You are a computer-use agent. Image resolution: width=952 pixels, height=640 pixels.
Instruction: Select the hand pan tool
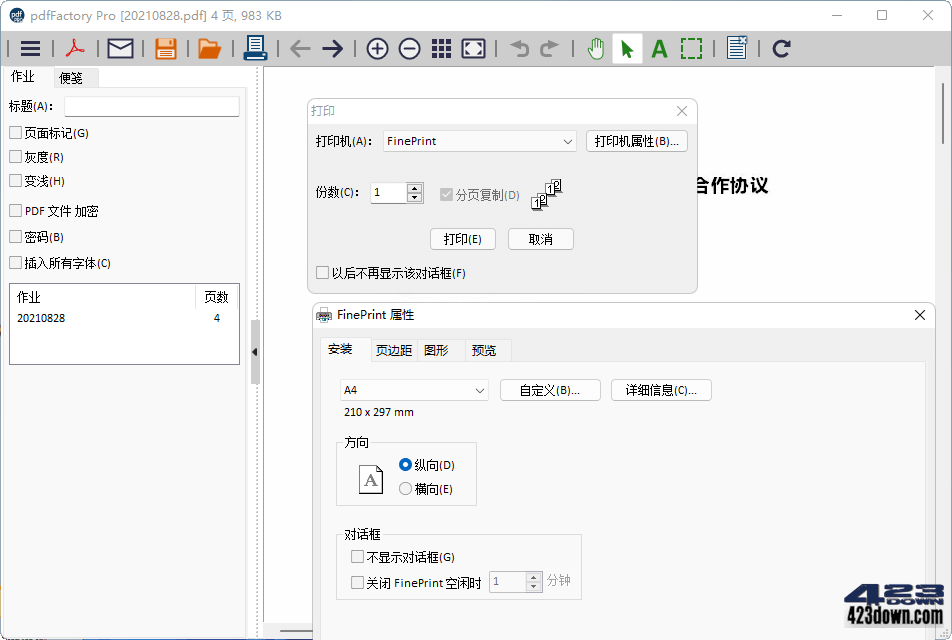click(595, 48)
